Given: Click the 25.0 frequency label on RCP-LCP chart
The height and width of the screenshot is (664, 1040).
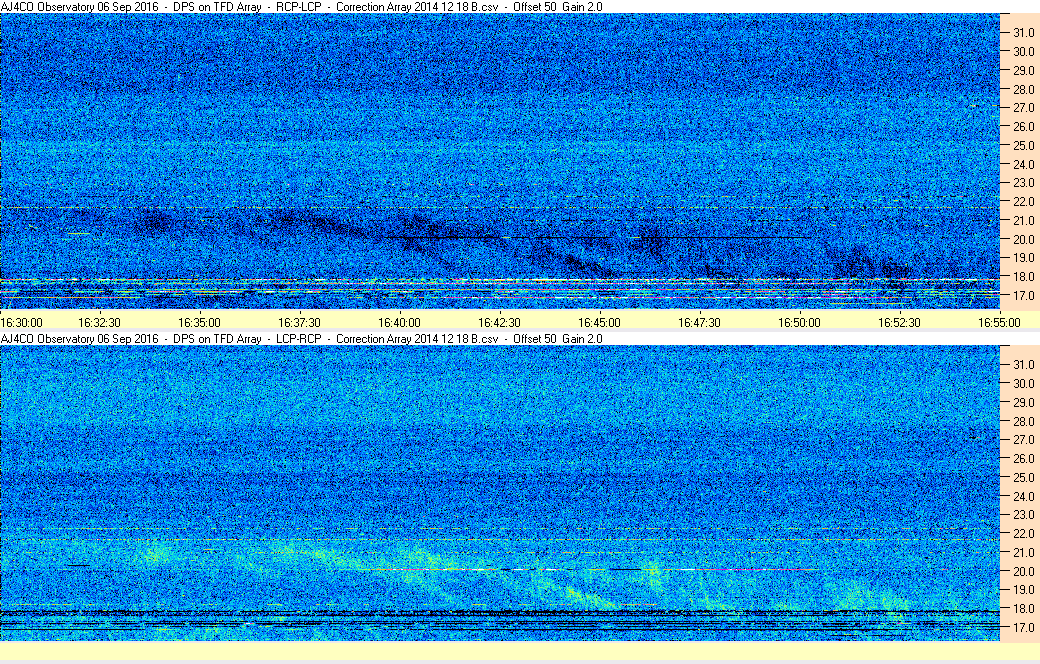Looking at the screenshot, I should click(x=1023, y=145).
